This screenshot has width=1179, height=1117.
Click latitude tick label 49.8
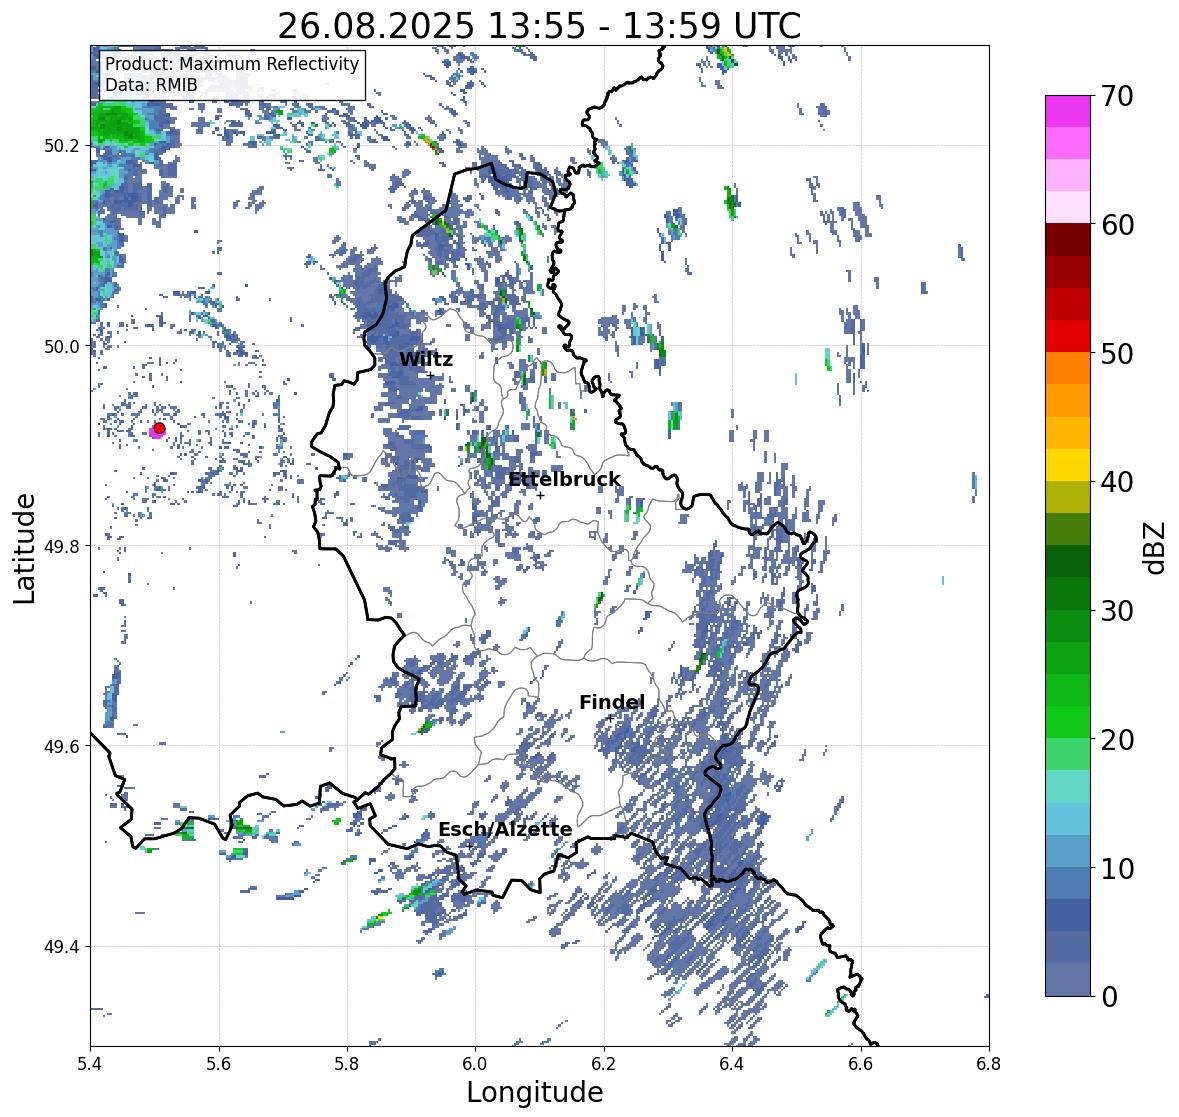point(62,546)
